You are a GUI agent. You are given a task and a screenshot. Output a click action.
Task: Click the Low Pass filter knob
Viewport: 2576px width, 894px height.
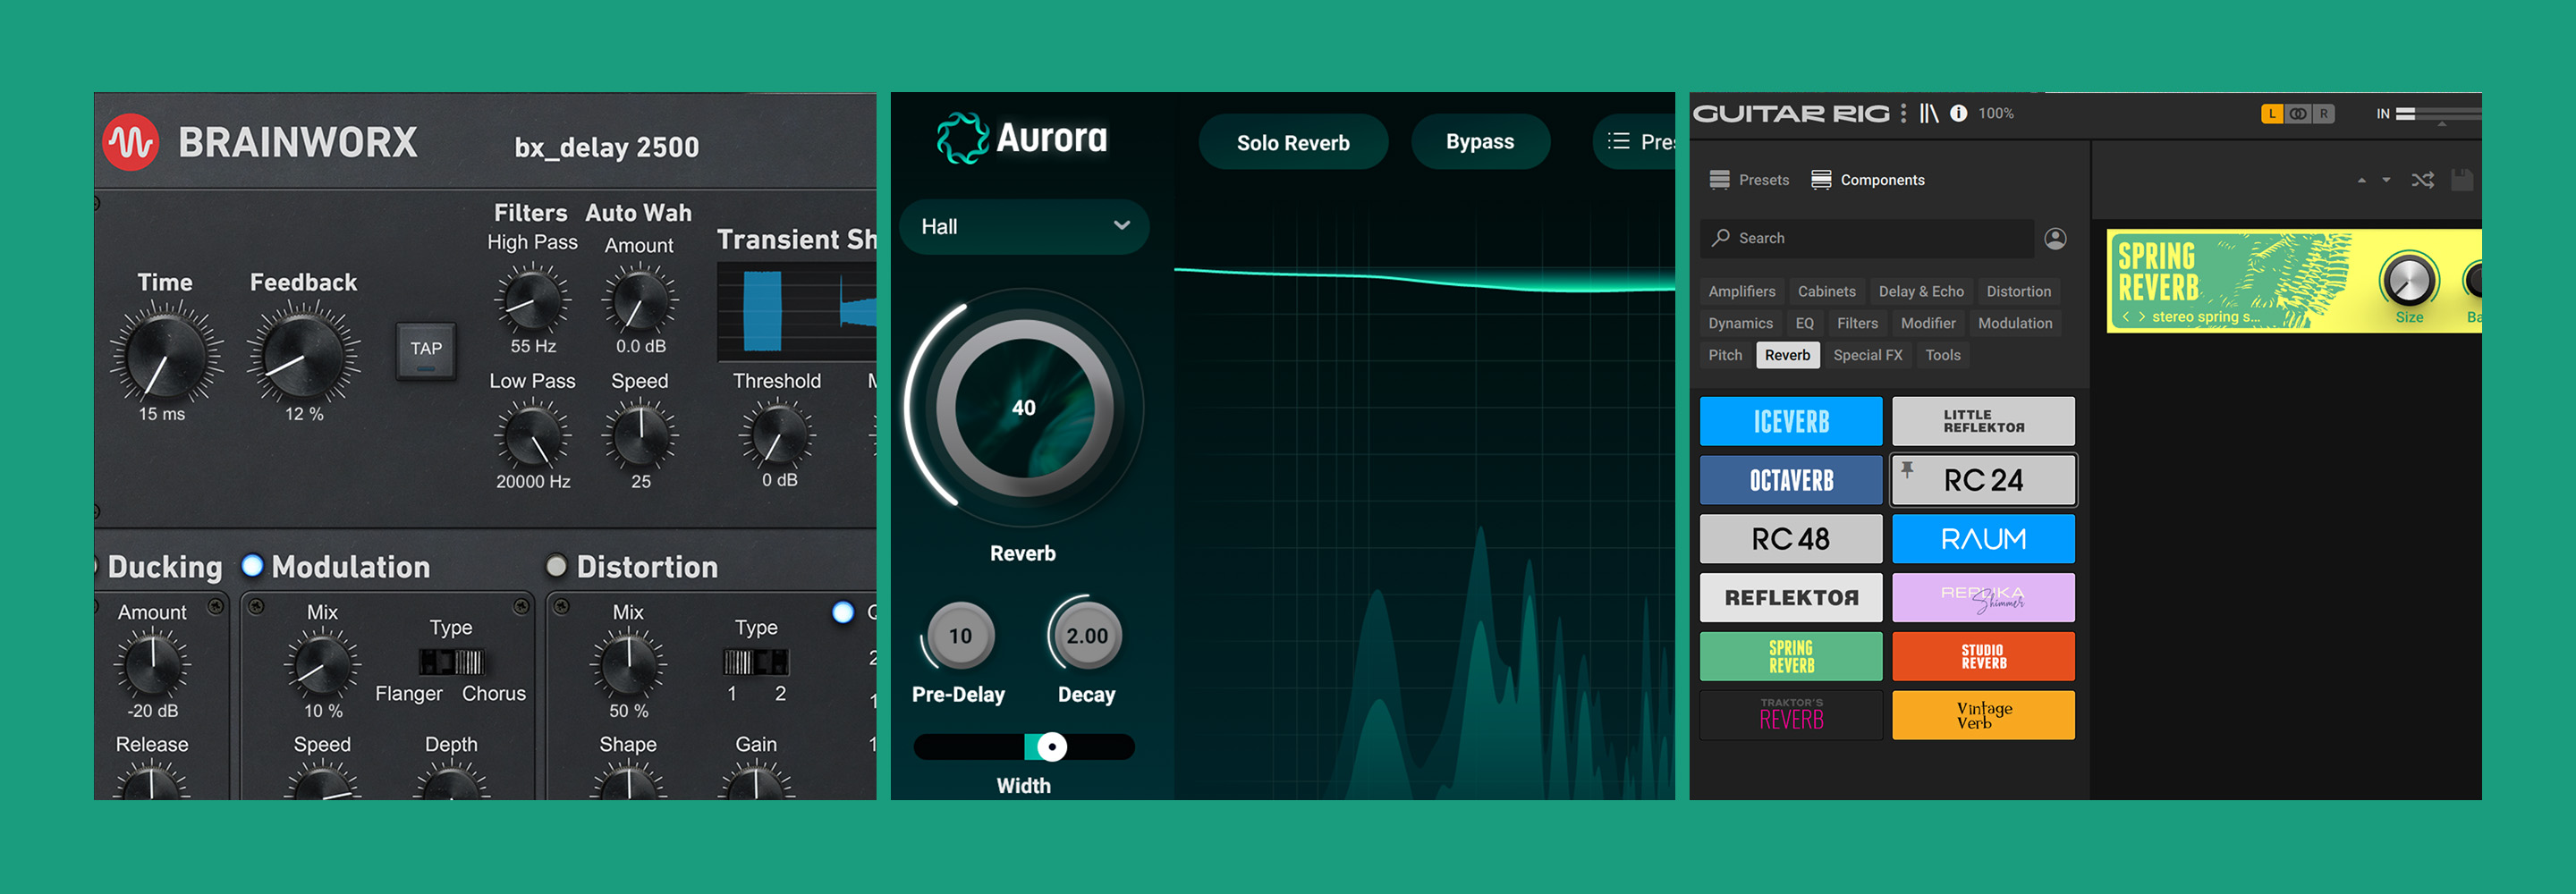[533, 436]
